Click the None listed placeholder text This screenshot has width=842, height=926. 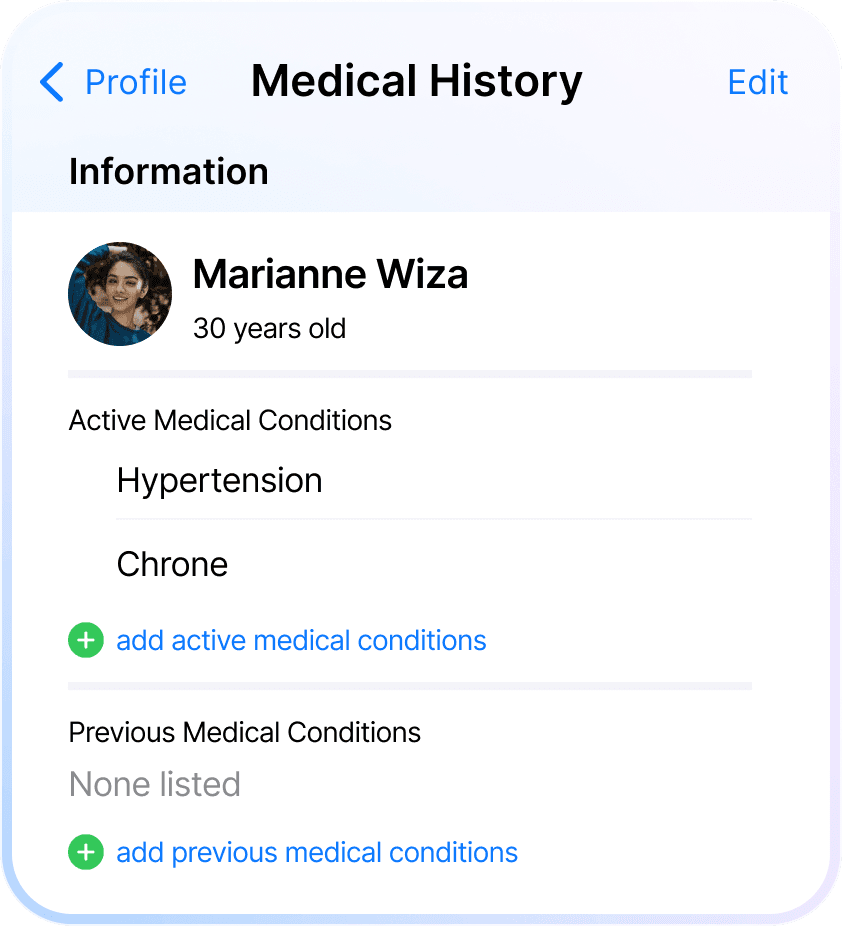(x=155, y=784)
